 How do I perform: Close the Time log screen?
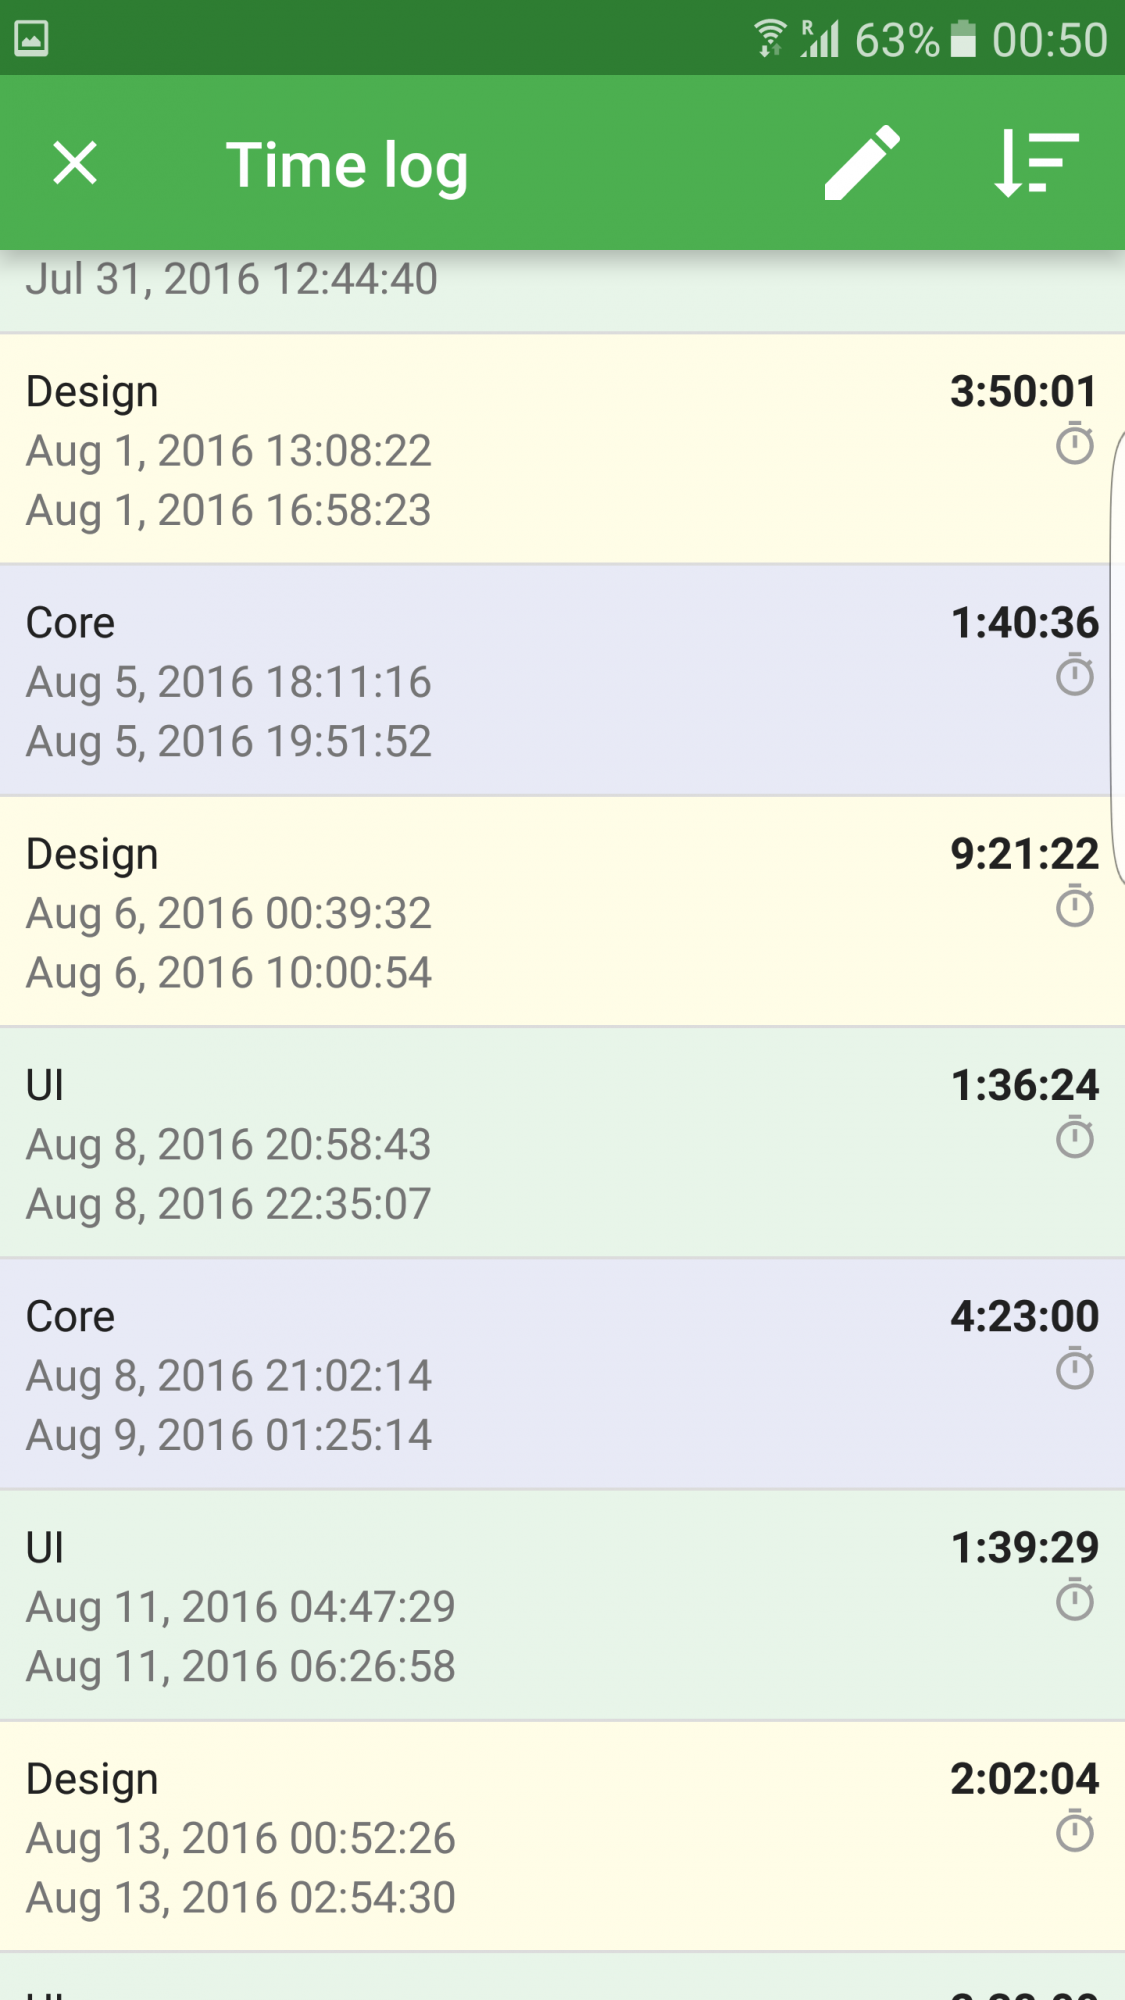click(x=75, y=163)
